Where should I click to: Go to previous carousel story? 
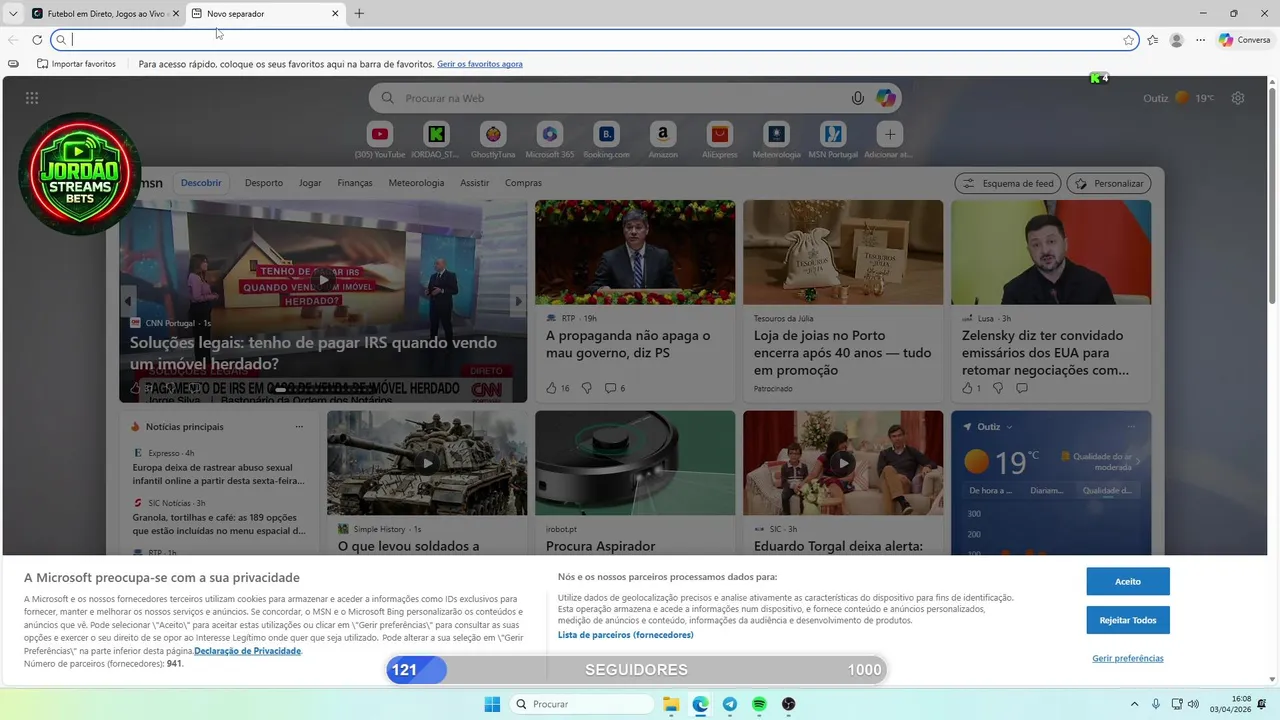128,301
